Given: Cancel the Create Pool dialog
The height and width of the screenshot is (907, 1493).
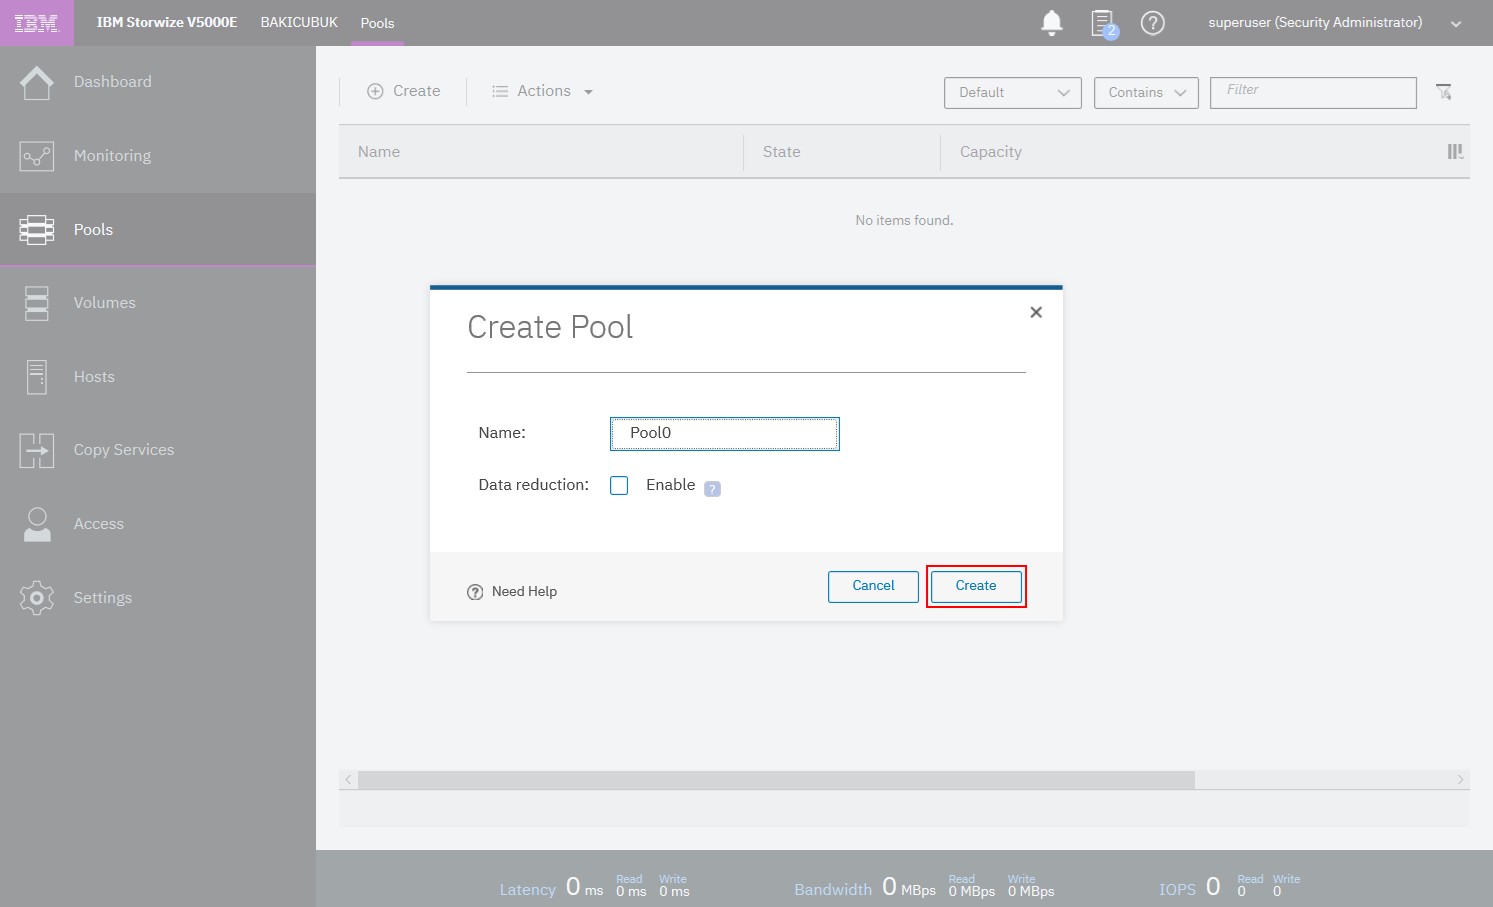Looking at the screenshot, I should 873,586.
